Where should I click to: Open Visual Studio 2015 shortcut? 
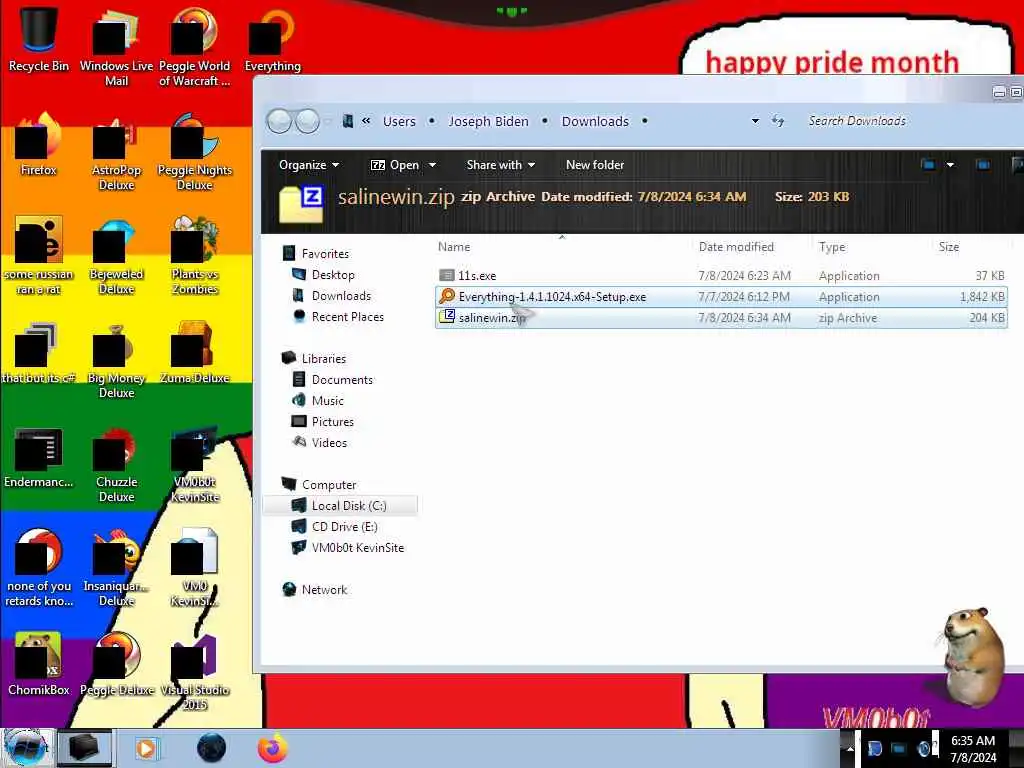point(195,673)
